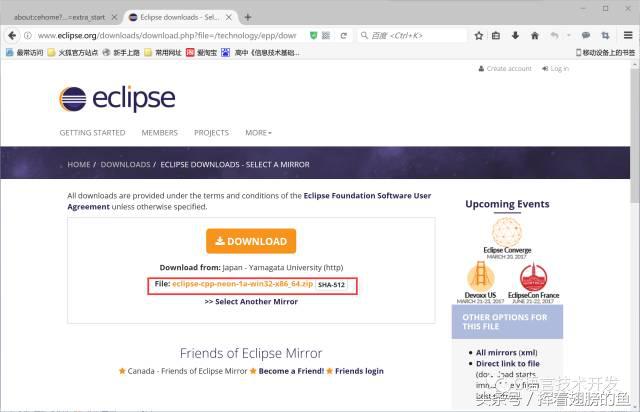Open the 高中《信息技术基础 bookmark
Screen dimensions: 640x412
260,52
